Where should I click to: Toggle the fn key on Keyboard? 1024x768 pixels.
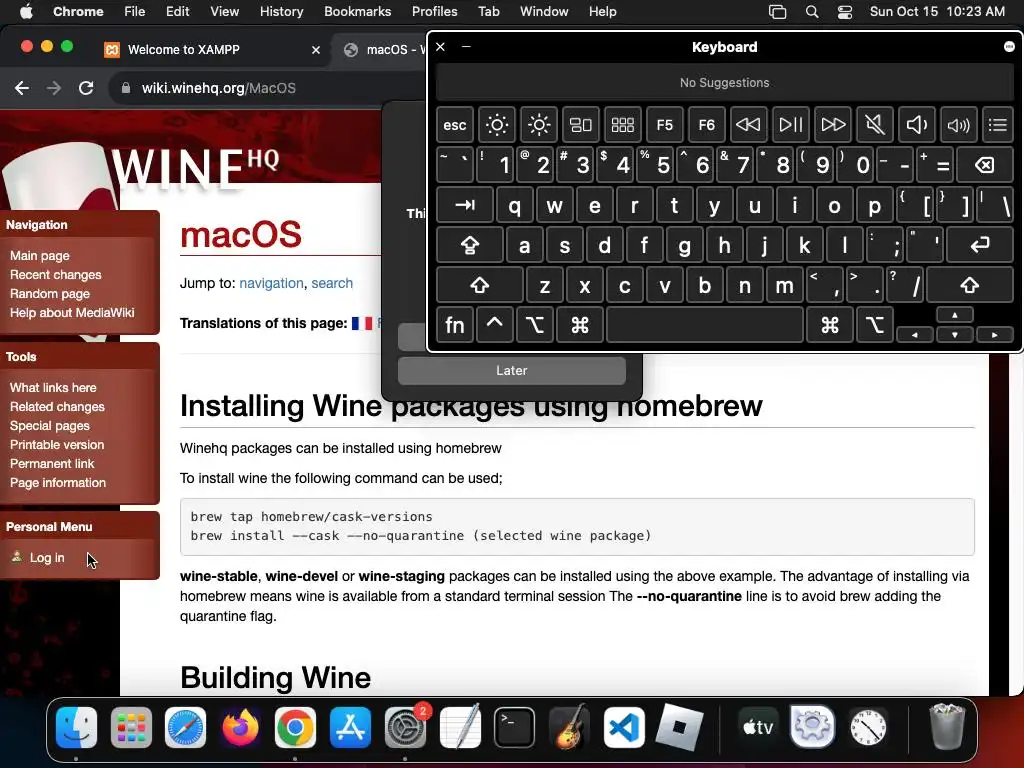pos(455,325)
